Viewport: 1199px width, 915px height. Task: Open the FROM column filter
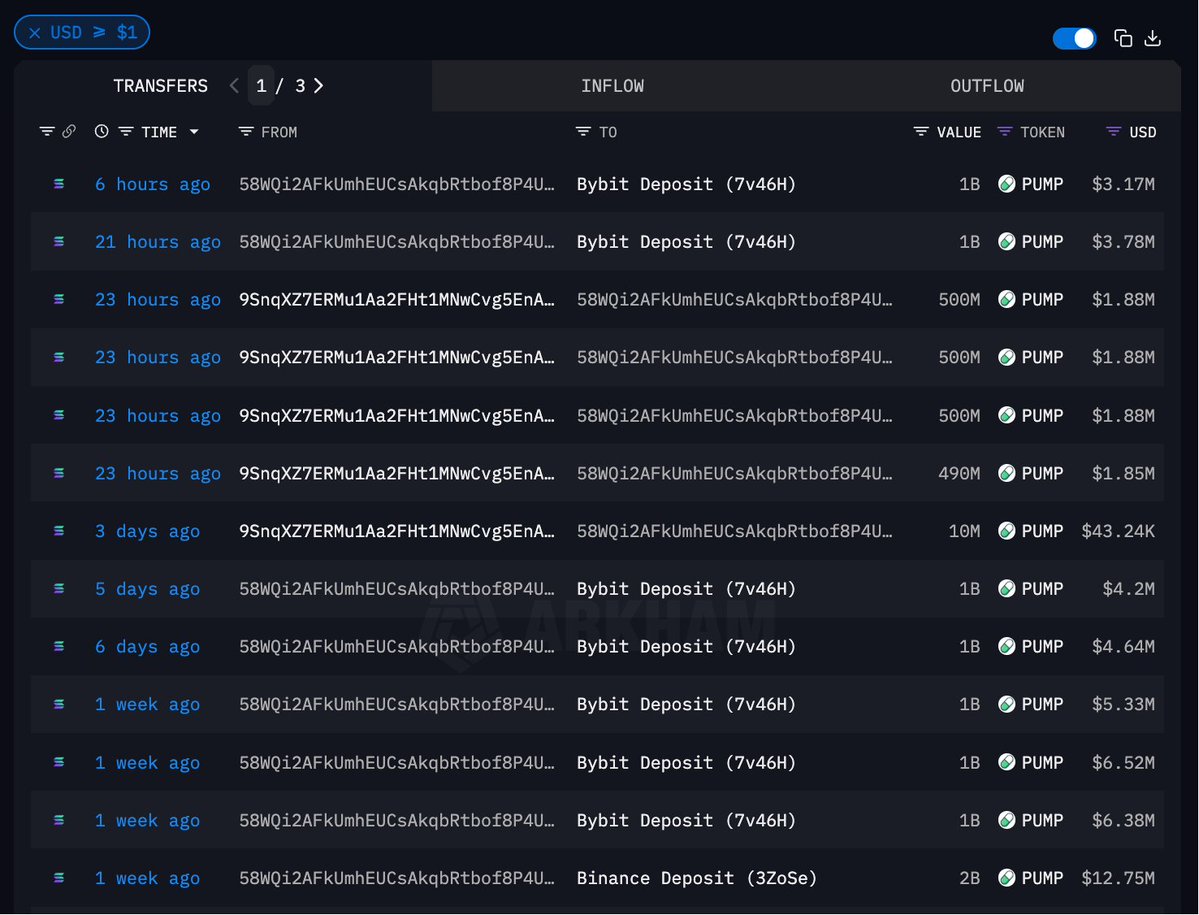[245, 131]
